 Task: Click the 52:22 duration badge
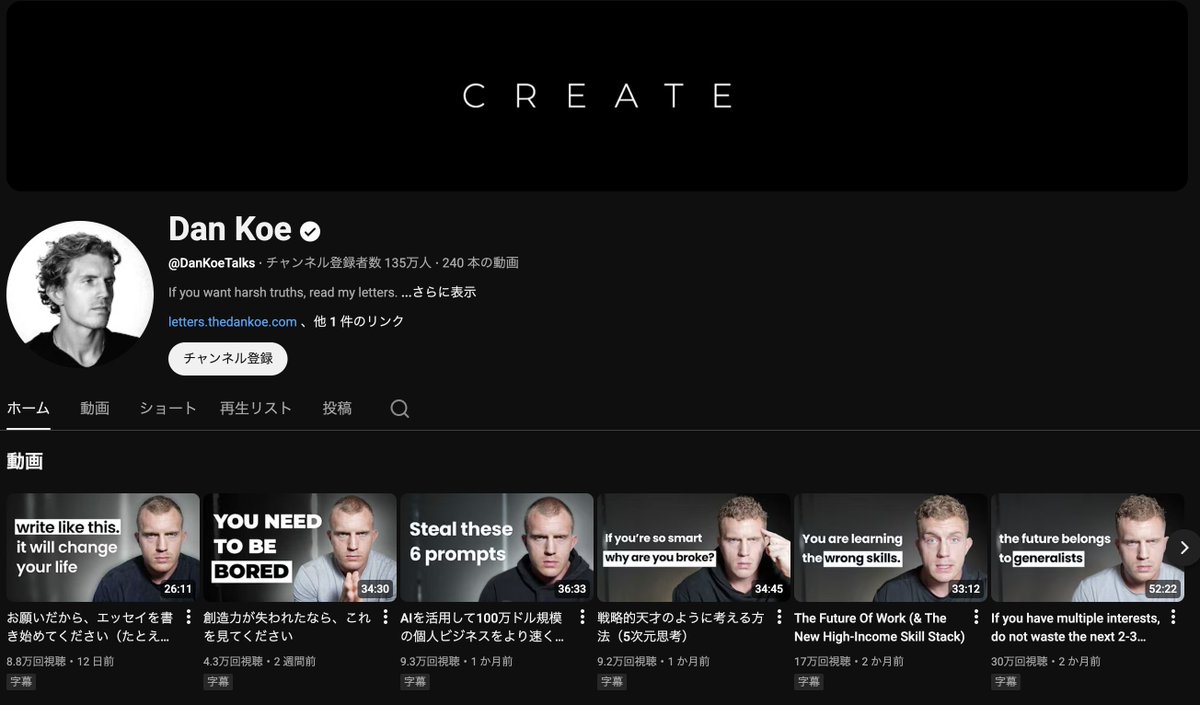coord(1162,589)
